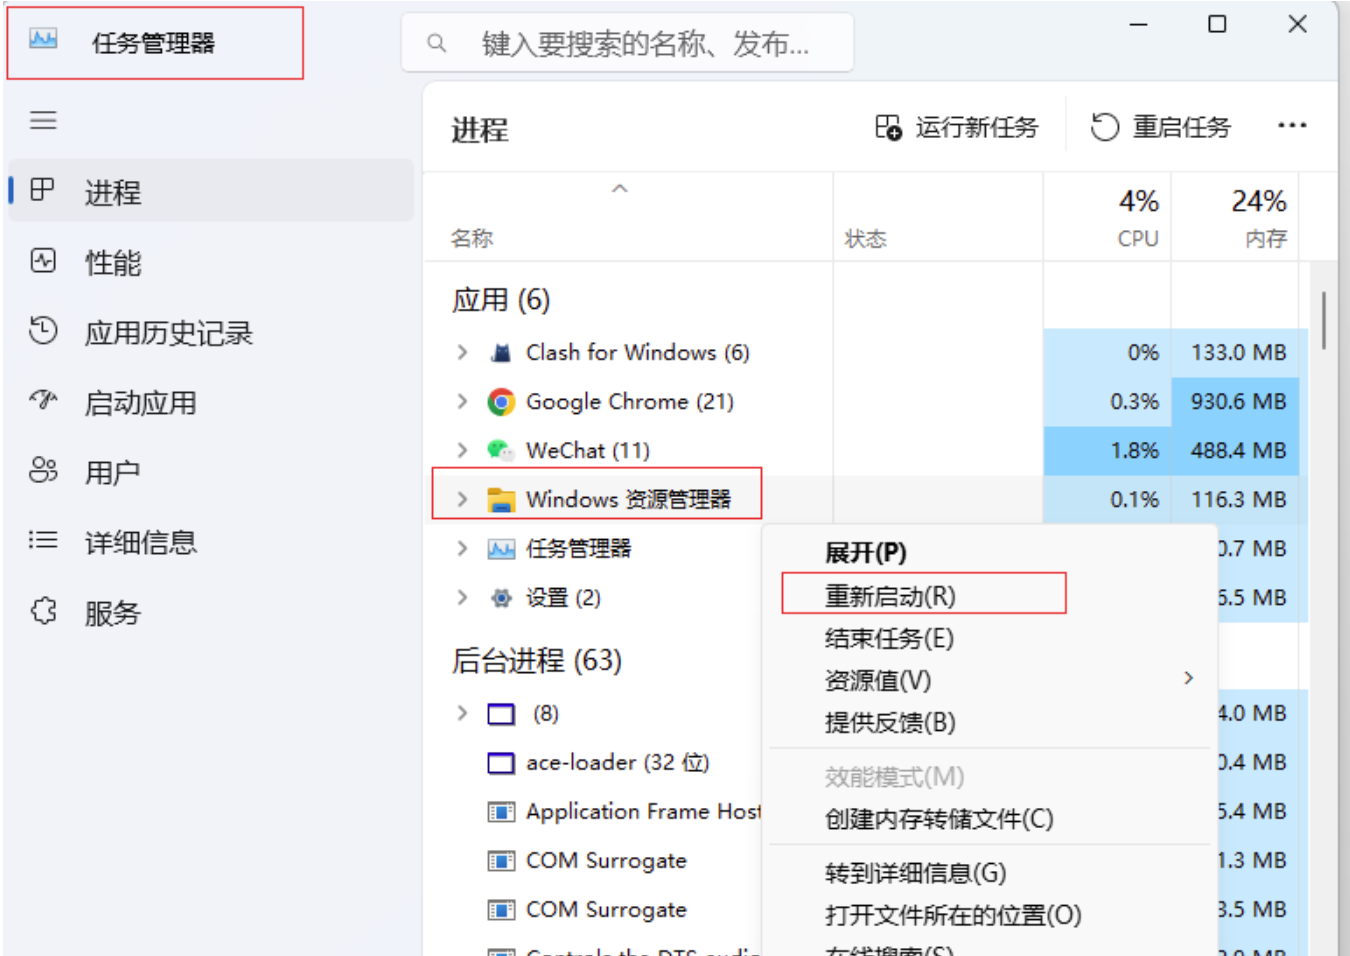This screenshot has height=956, width=1350.
Task: Sort processes by CPU column header
Action: tap(1137, 218)
